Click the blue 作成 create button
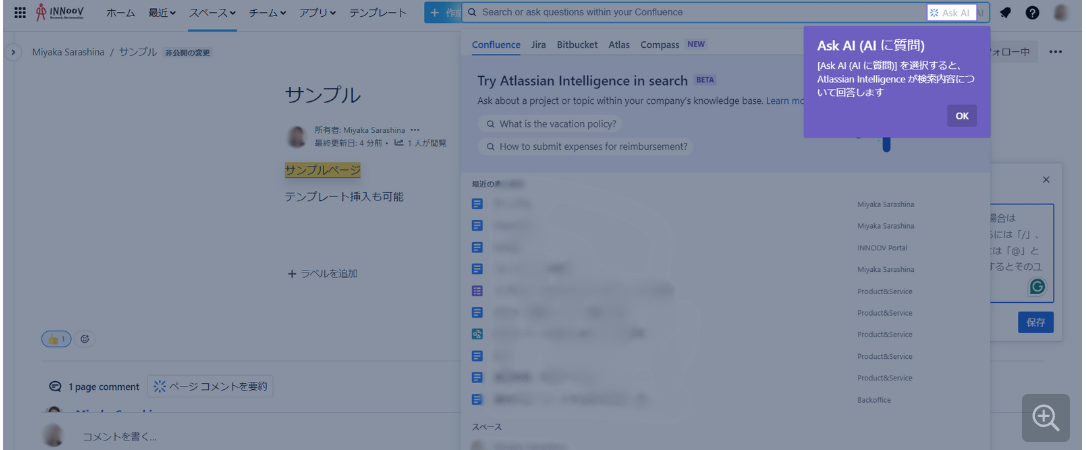 (443, 12)
